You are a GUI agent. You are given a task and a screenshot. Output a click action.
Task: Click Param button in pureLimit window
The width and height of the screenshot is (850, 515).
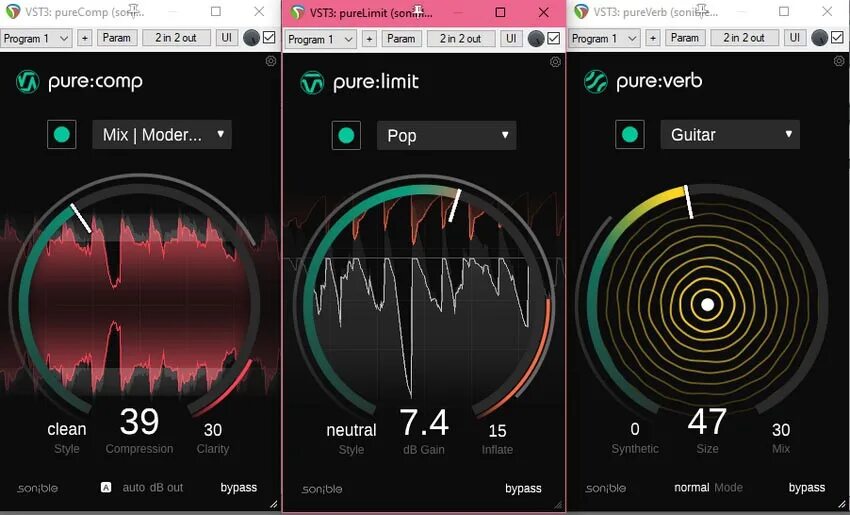pyautogui.click(x=401, y=38)
